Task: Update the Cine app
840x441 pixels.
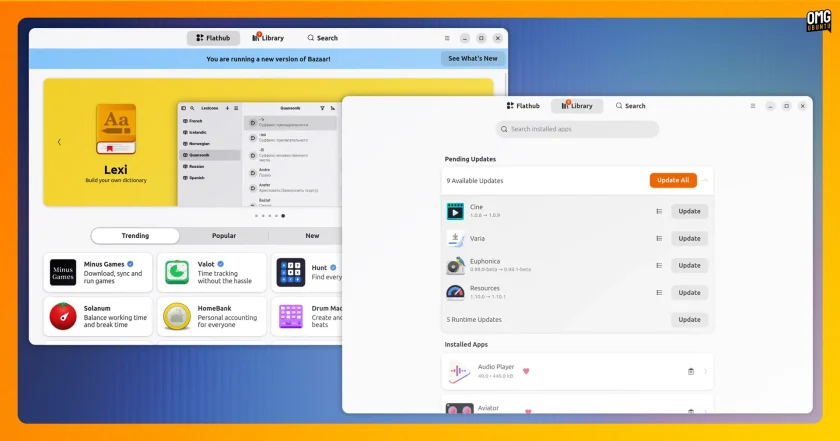Action: pos(689,212)
